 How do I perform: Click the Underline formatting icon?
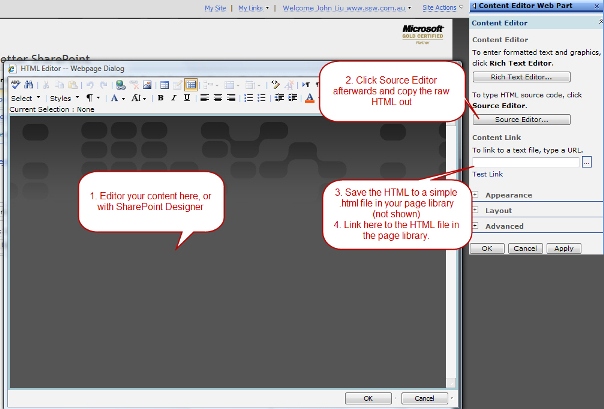(x=186, y=98)
